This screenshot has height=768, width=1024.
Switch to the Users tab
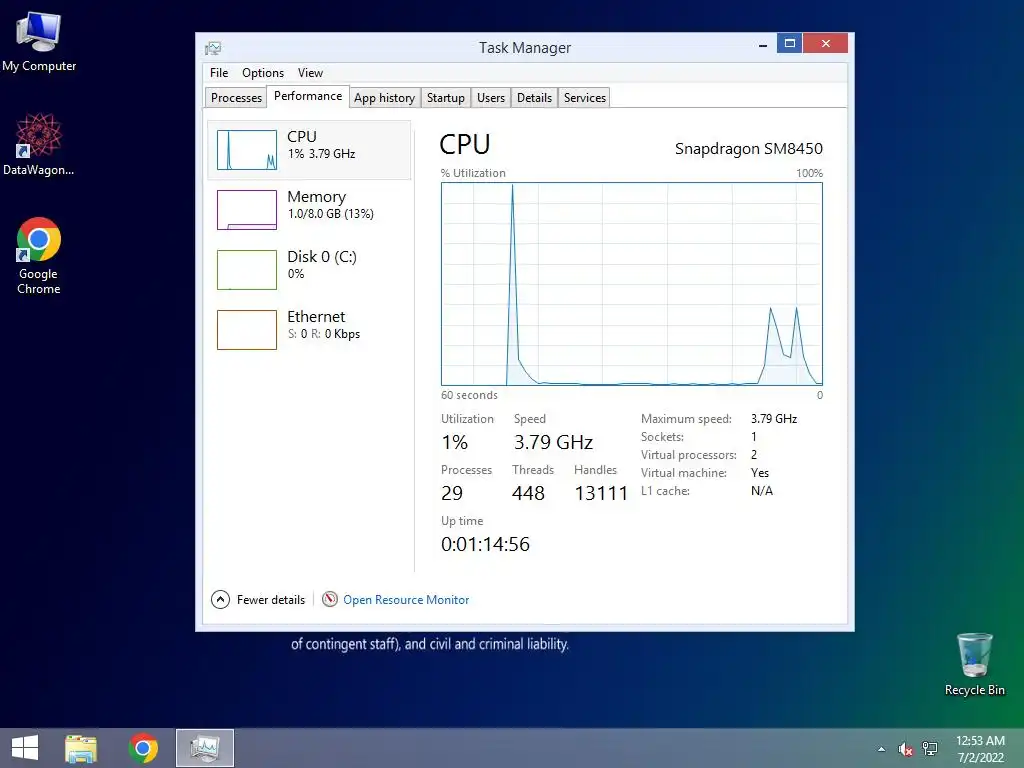[490, 97]
